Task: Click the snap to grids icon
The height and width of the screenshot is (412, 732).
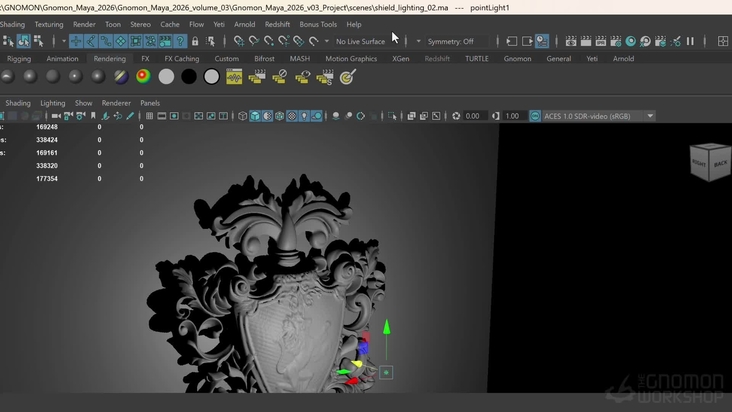Action: 239,42
